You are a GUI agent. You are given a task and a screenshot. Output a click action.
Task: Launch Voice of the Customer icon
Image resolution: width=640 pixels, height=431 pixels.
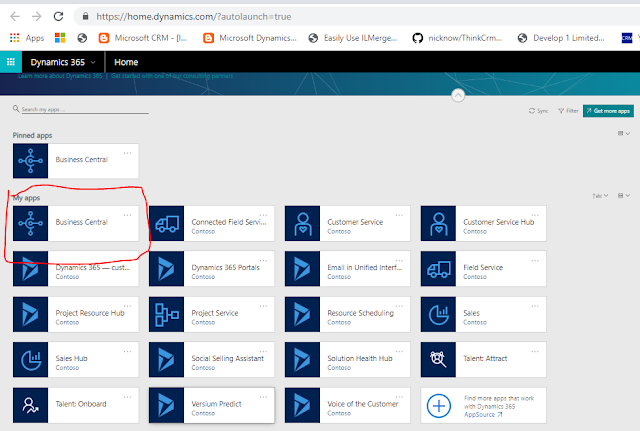click(x=302, y=405)
